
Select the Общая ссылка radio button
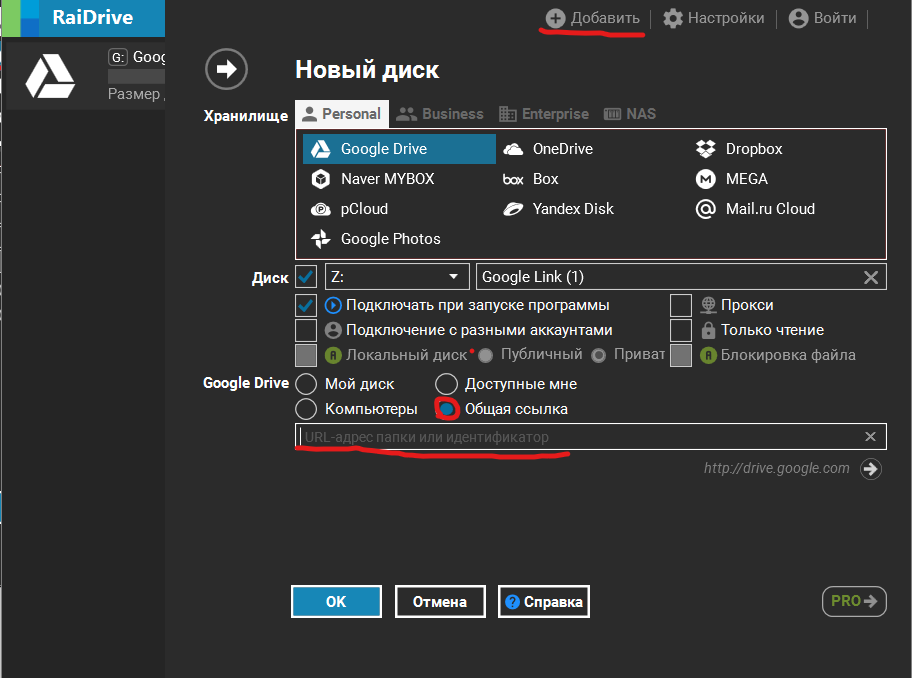coord(447,409)
